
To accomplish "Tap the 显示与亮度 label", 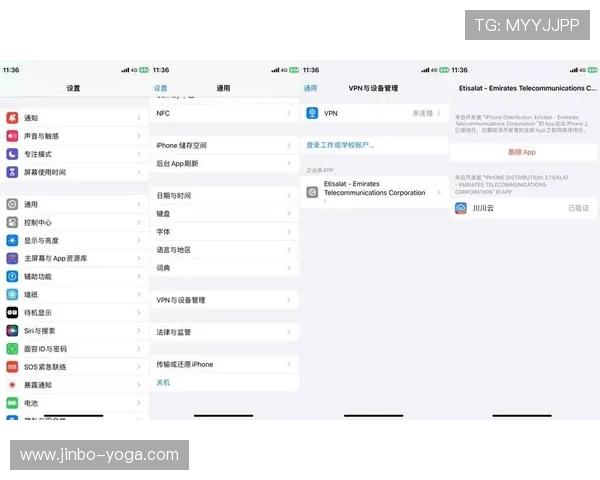I will [41, 240].
